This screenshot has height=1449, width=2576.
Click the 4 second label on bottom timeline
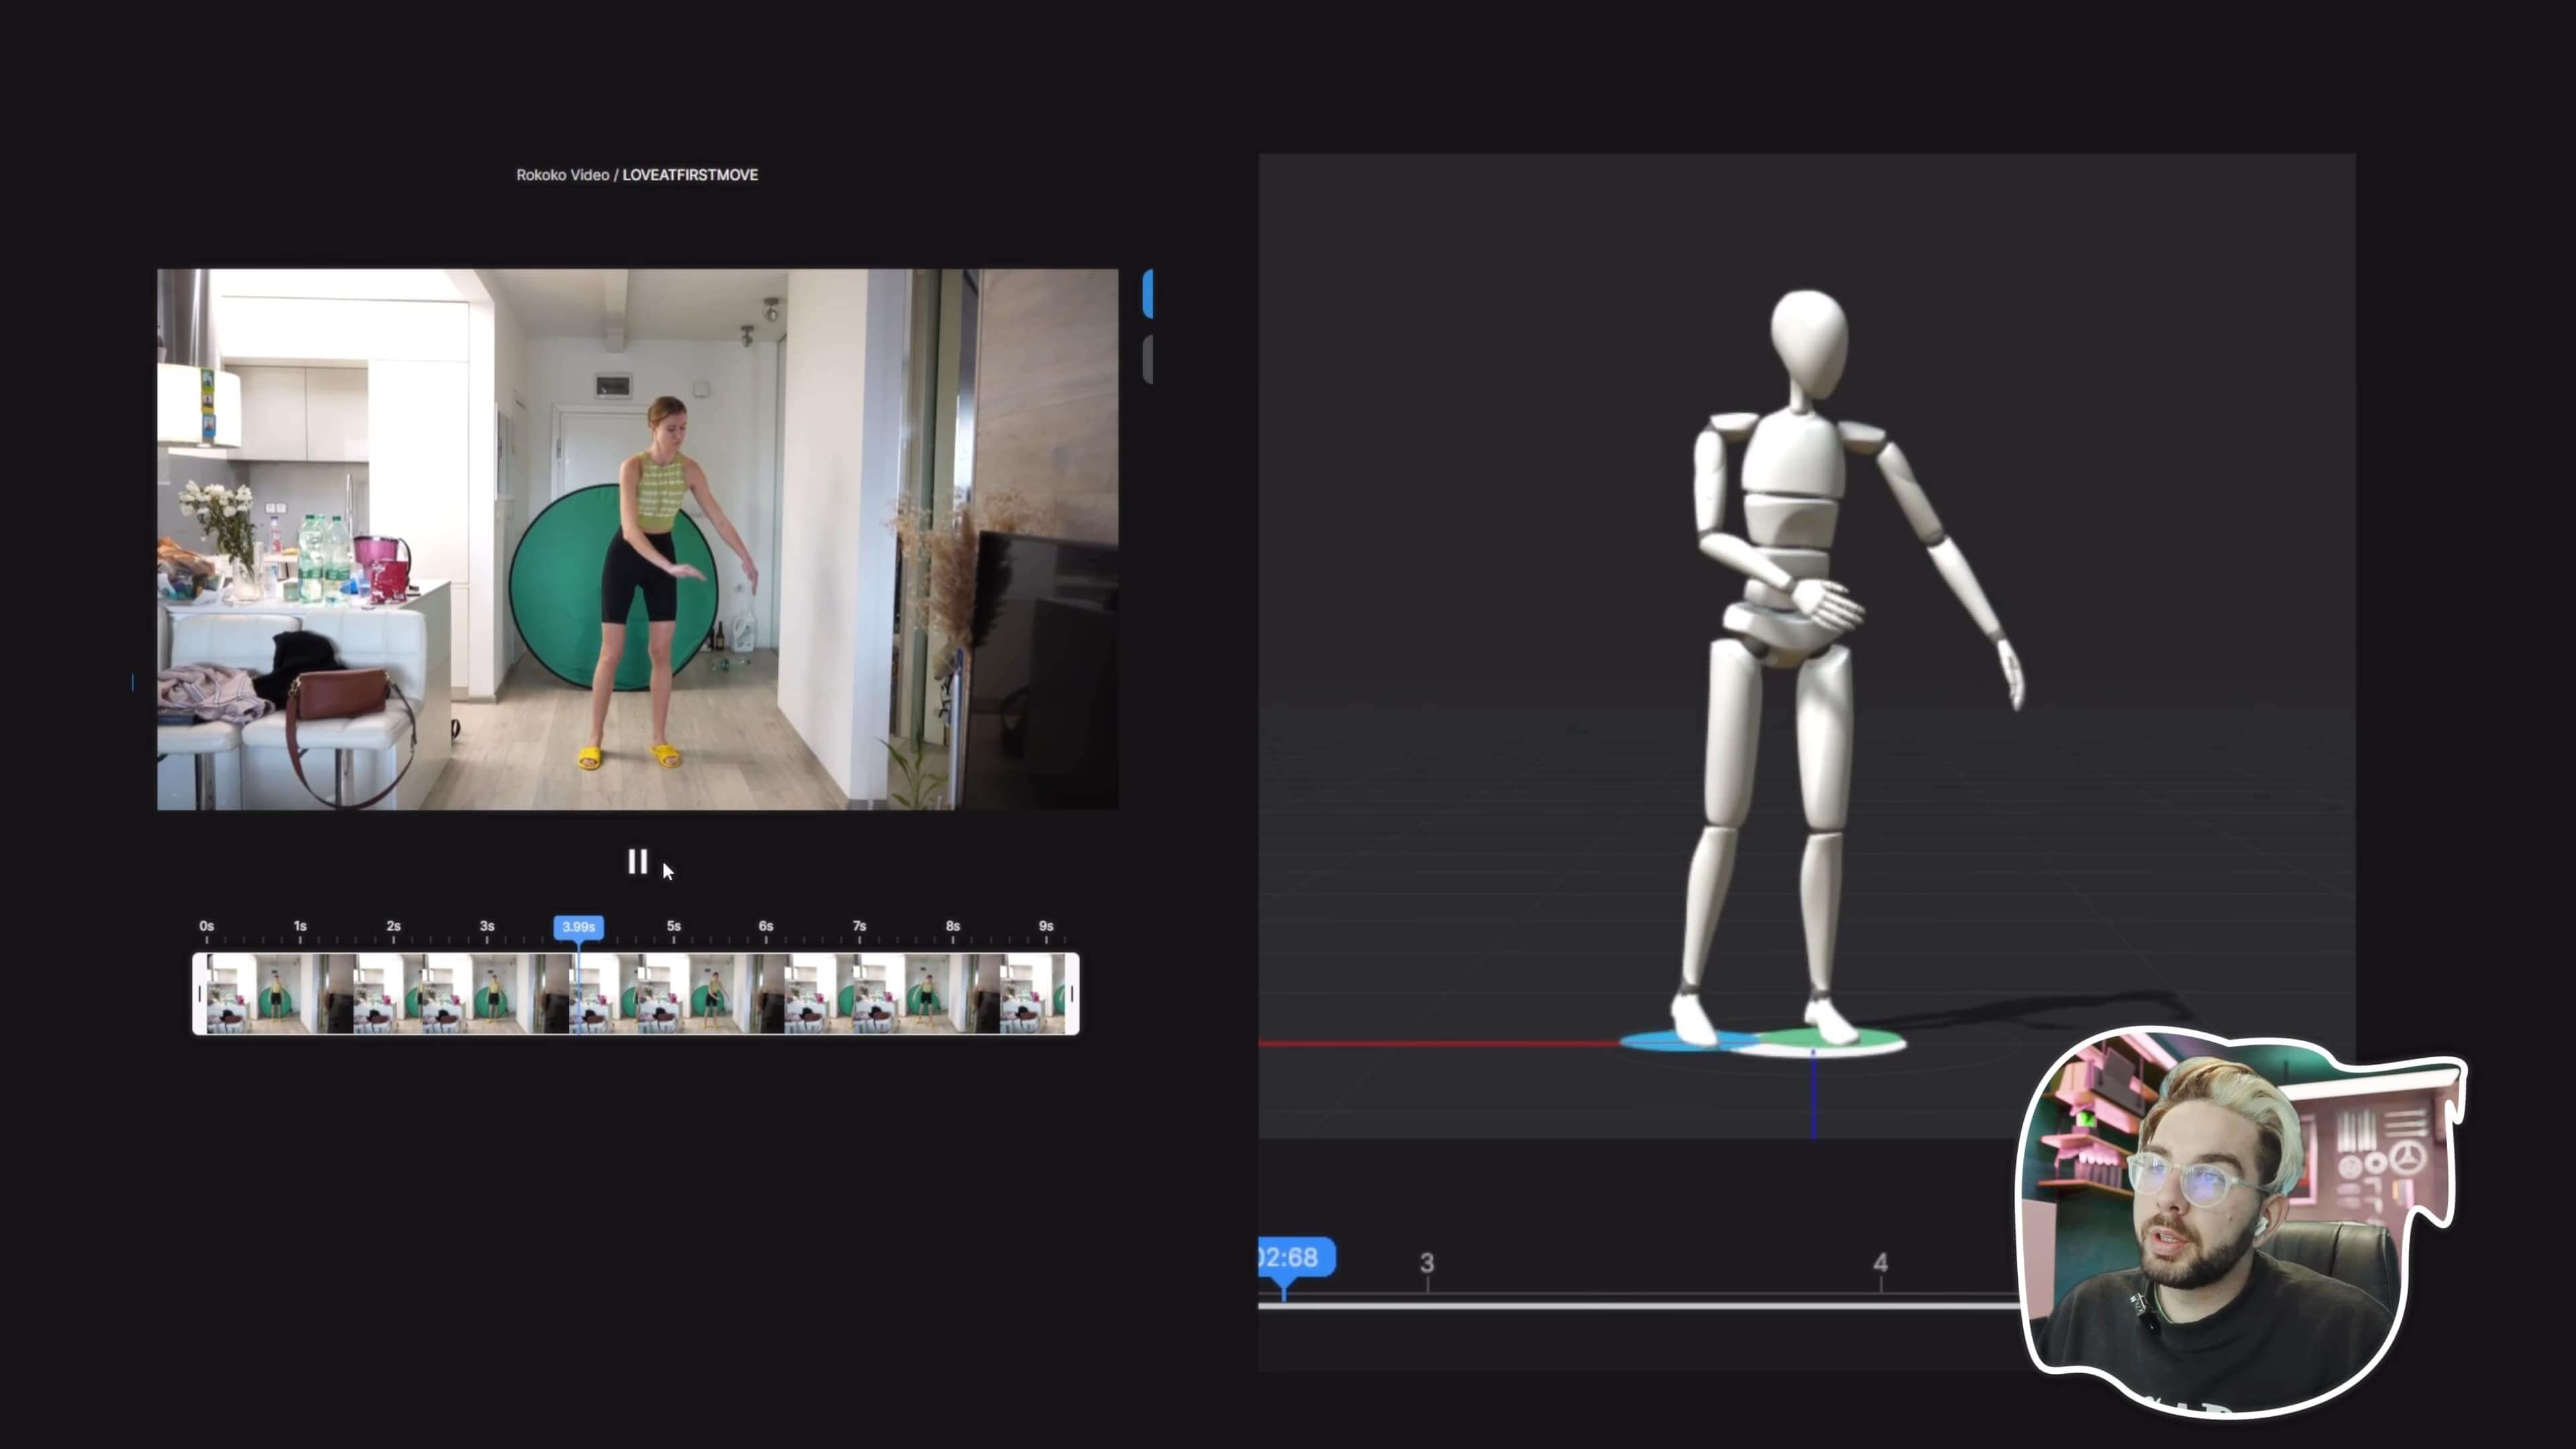pos(1882,1263)
